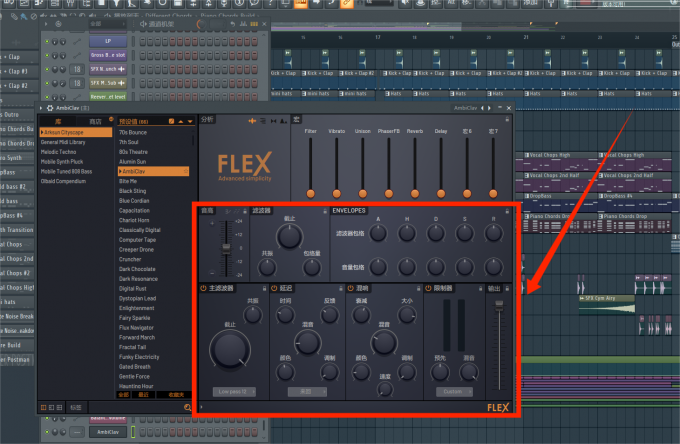
Task: Click the lock icon on filter section
Action: pos(324,211)
